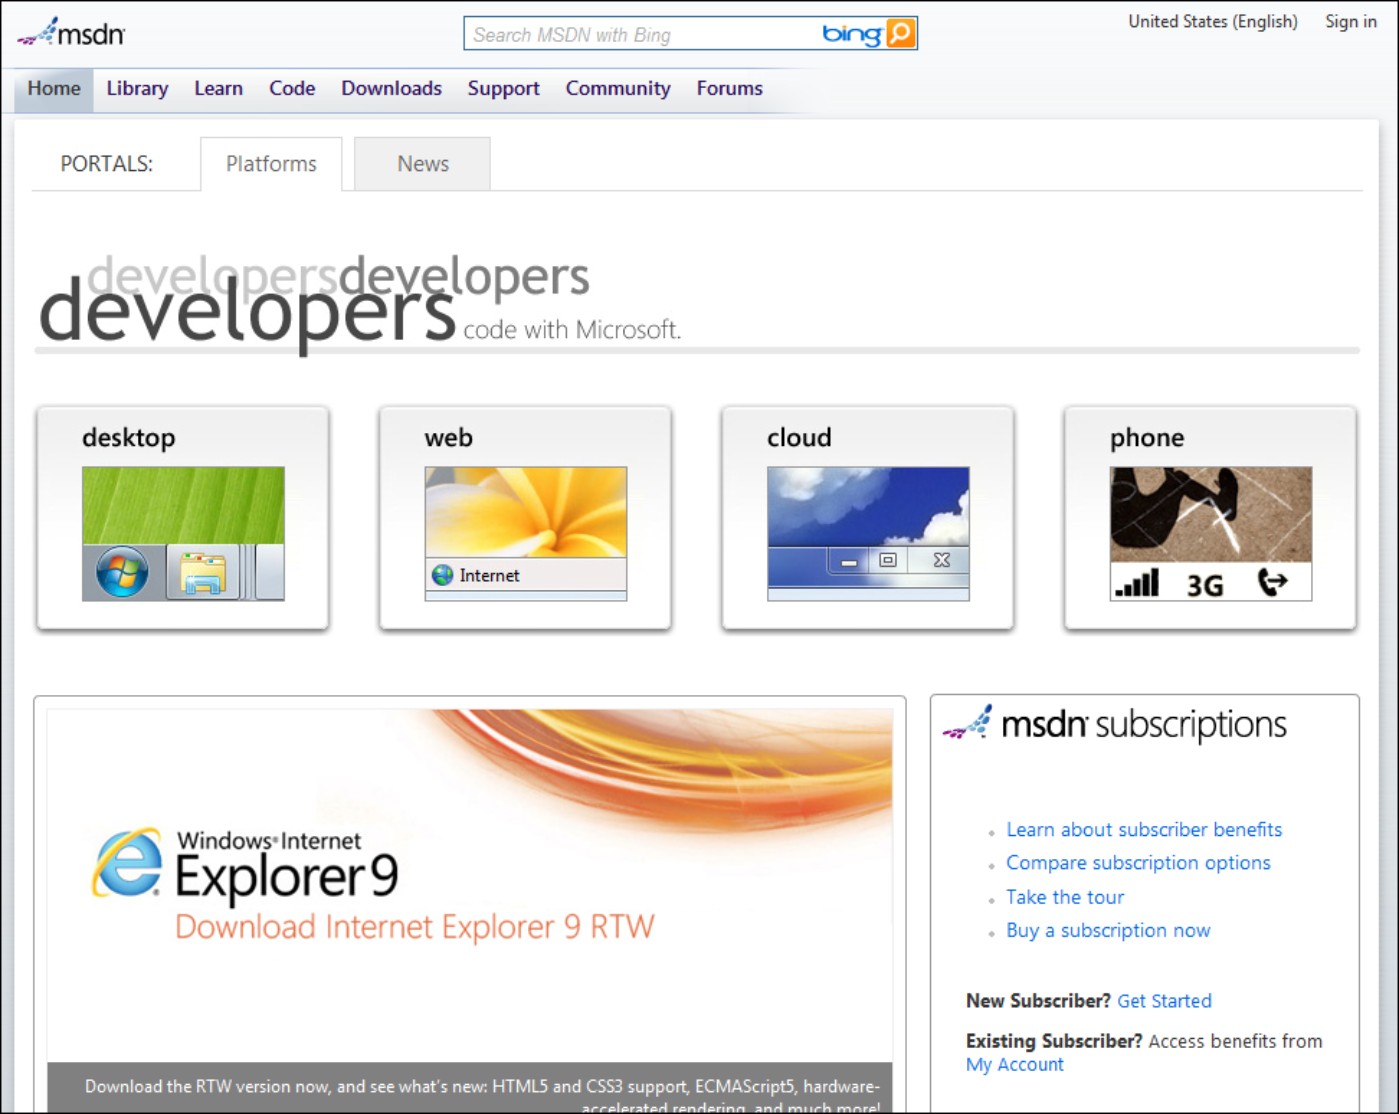Click the msdn subscriptions logo icon
Screen dimensions: 1399x1114
click(967, 722)
